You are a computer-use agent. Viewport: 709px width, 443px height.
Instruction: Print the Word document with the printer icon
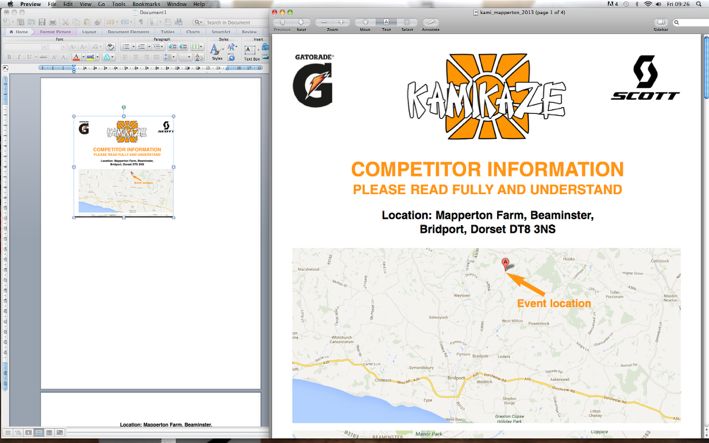pos(53,22)
